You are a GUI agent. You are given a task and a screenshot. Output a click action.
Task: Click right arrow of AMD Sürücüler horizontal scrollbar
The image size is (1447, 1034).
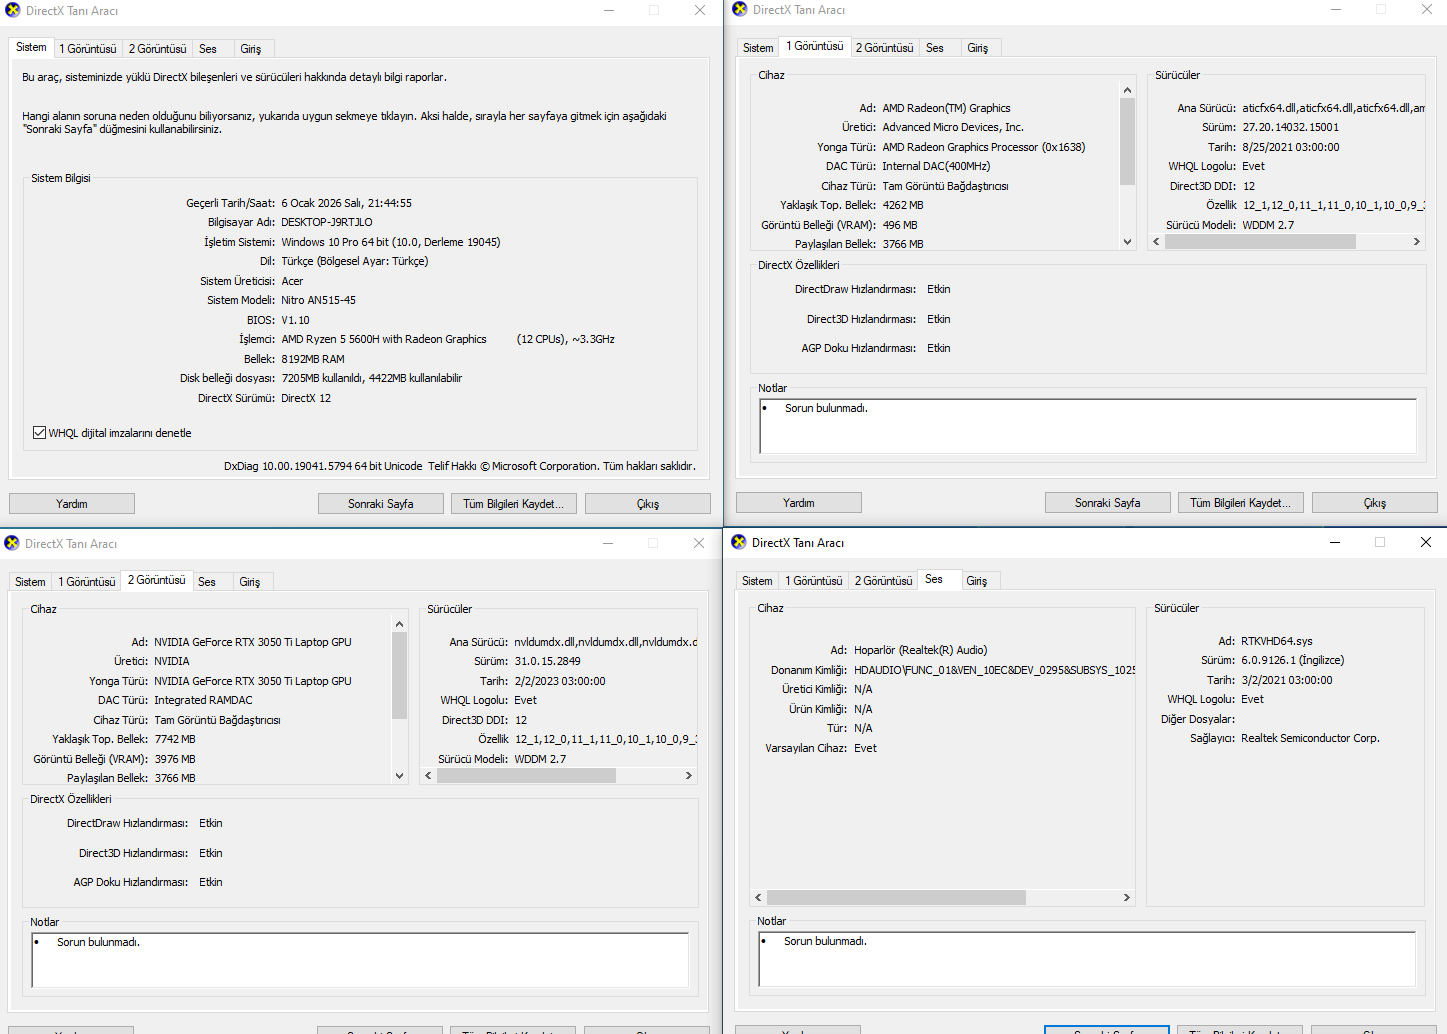pyautogui.click(x=1416, y=241)
